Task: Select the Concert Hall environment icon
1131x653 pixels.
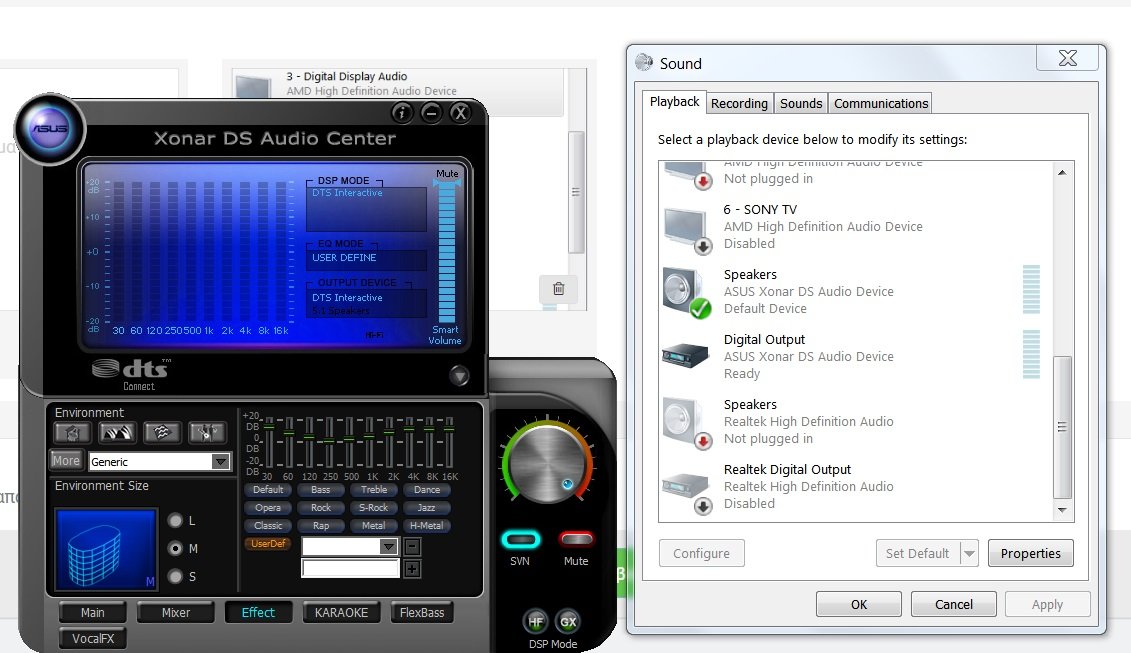Action: 117,432
